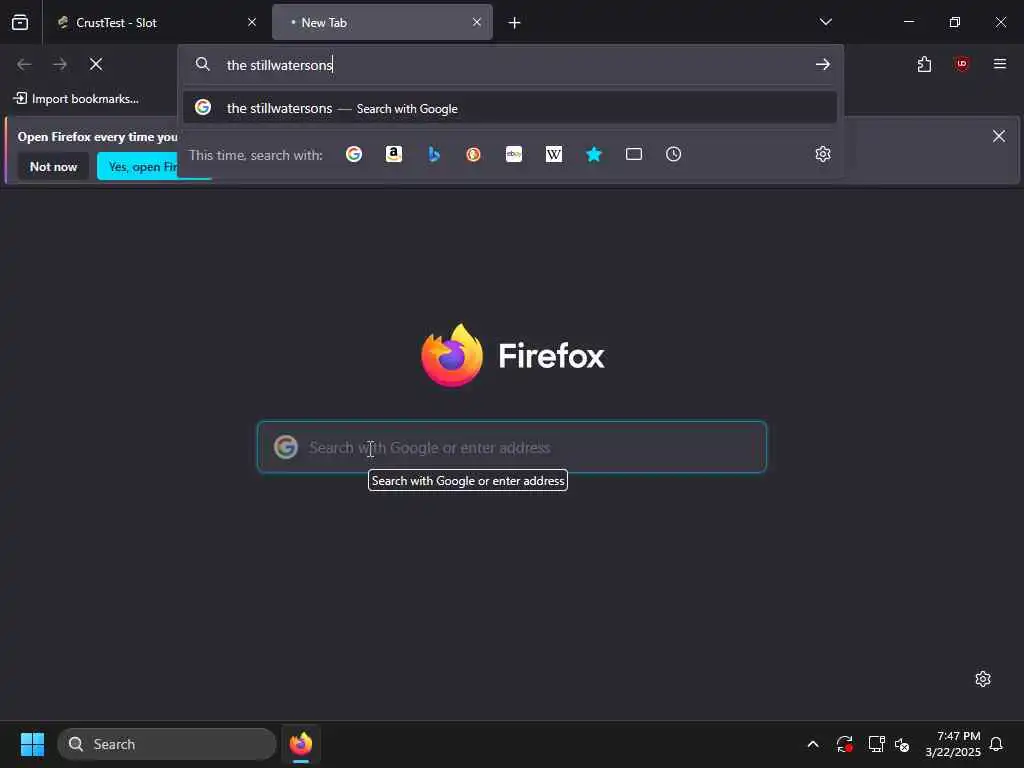Open the Windows Start menu

[x=32, y=744]
